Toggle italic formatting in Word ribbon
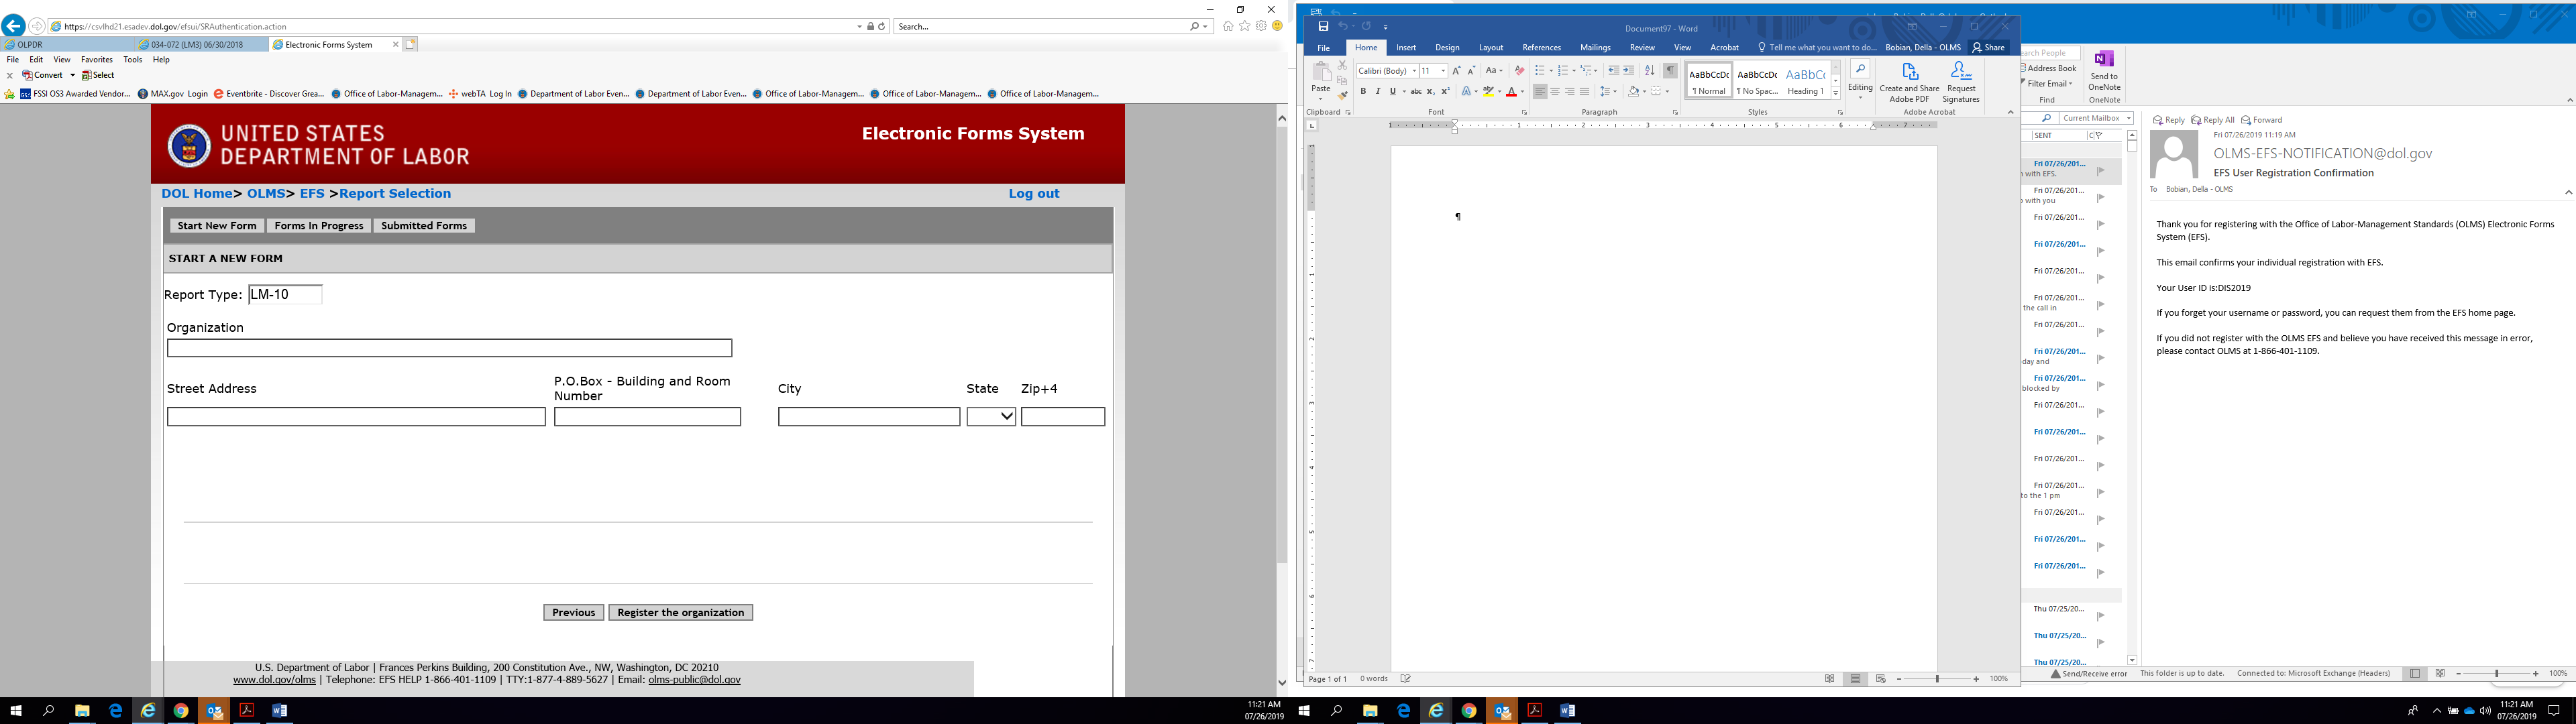2576x724 pixels. [1377, 91]
